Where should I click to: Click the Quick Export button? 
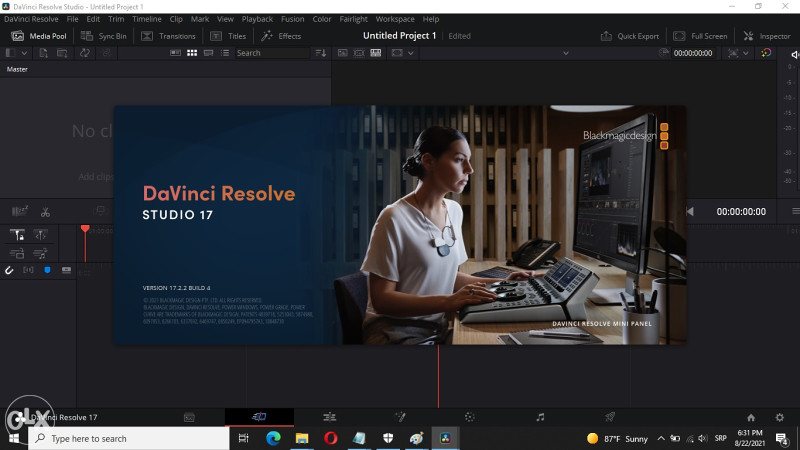coord(630,36)
